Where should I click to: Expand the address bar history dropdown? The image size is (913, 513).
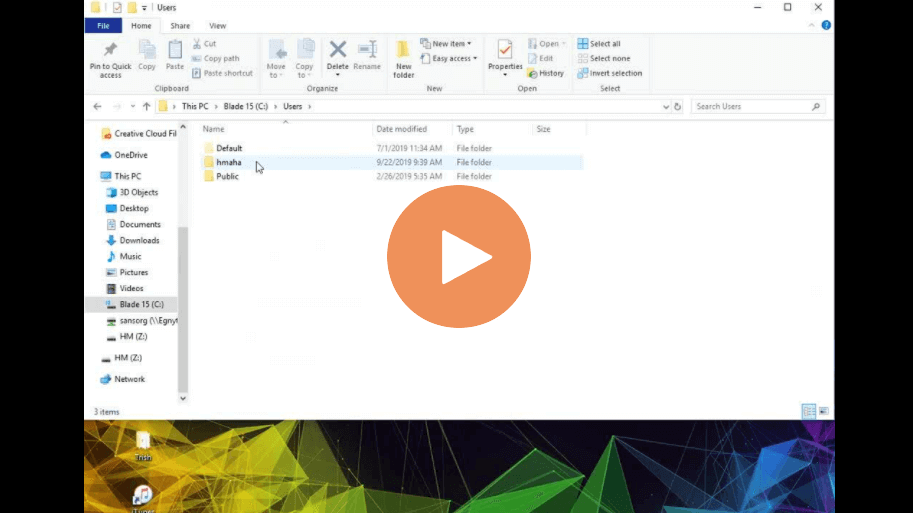[x=666, y=106]
